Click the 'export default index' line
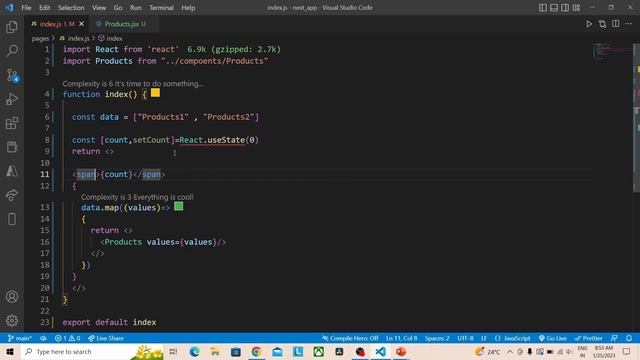640x360 pixels. click(x=109, y=322)
